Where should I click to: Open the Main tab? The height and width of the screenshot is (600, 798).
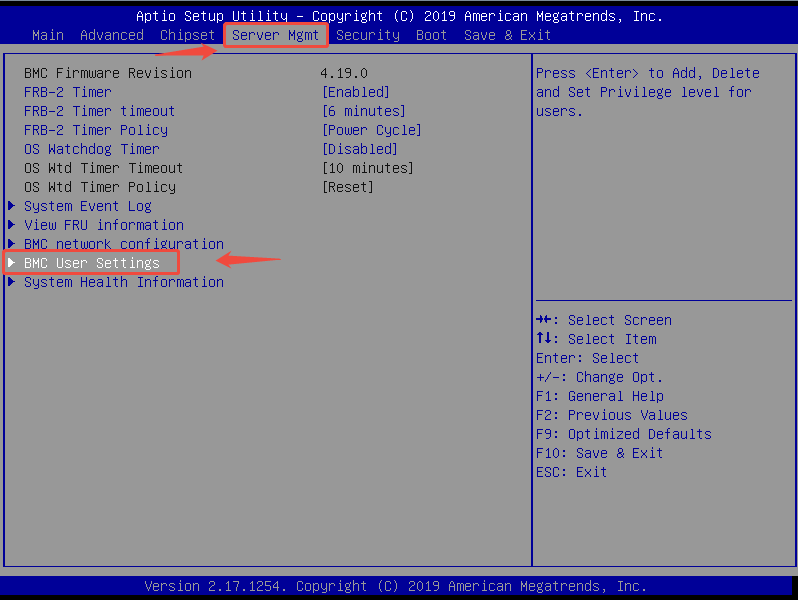48,35
